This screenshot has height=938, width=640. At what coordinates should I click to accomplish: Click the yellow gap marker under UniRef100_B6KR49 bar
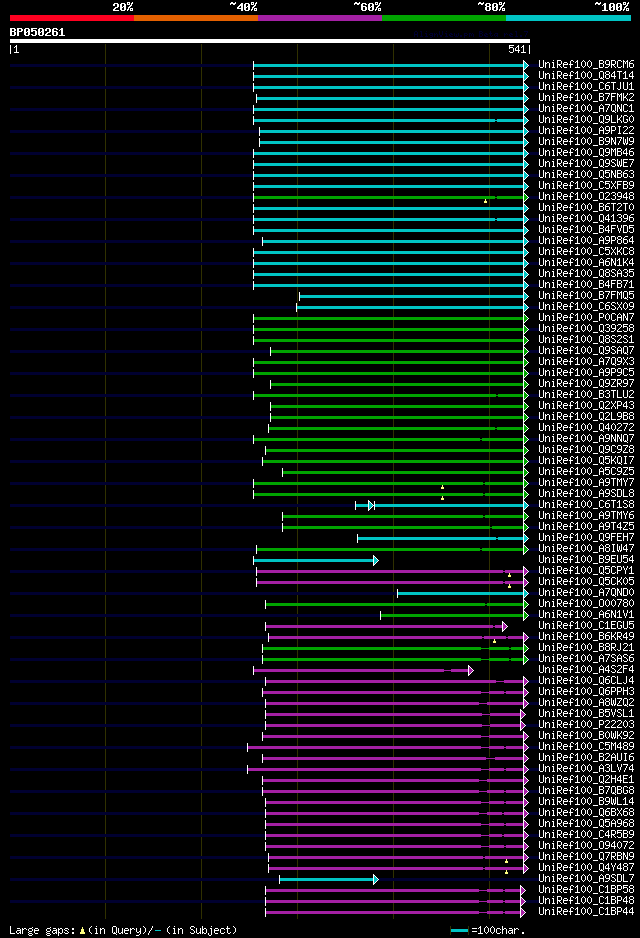(494, 641)
